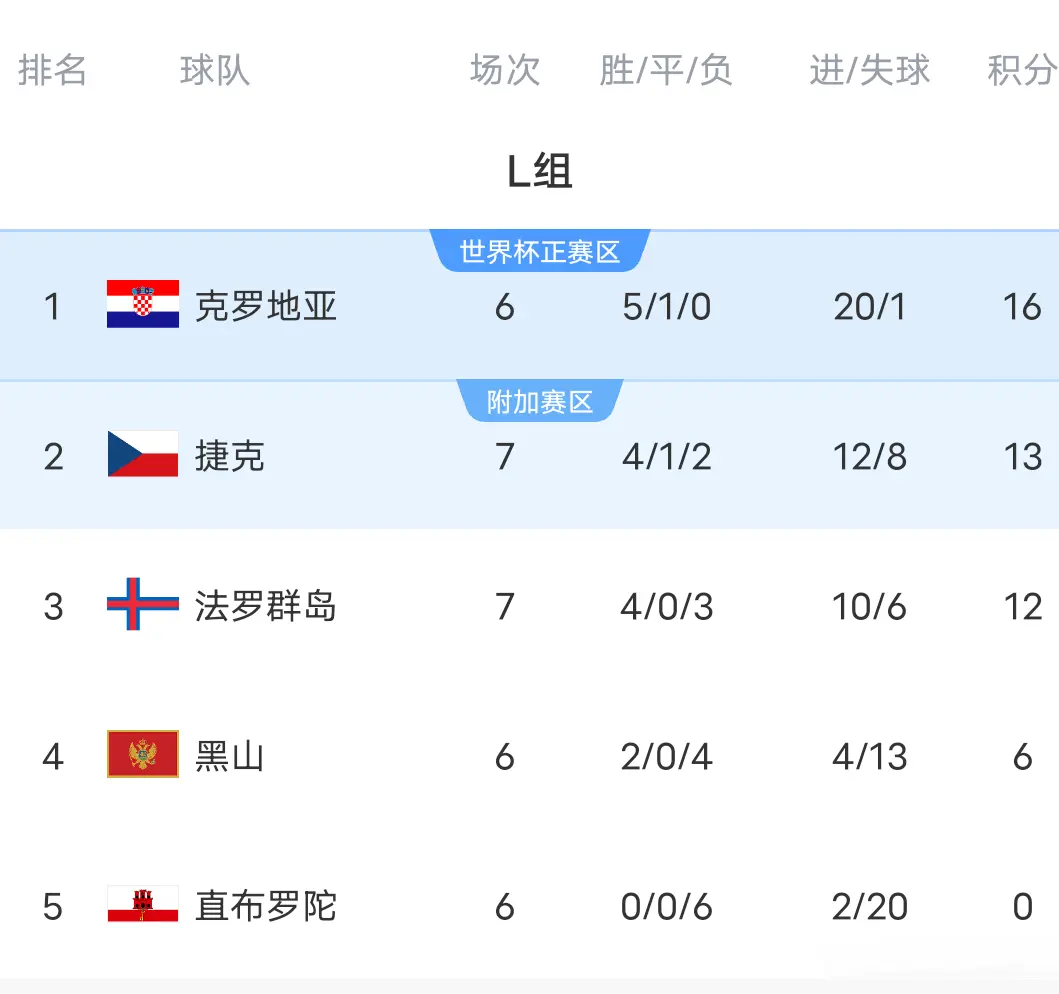1059x994 pixels.
Task: Click the 世界杯正赛区 qualification badge
Action: (x=540, y=252)
